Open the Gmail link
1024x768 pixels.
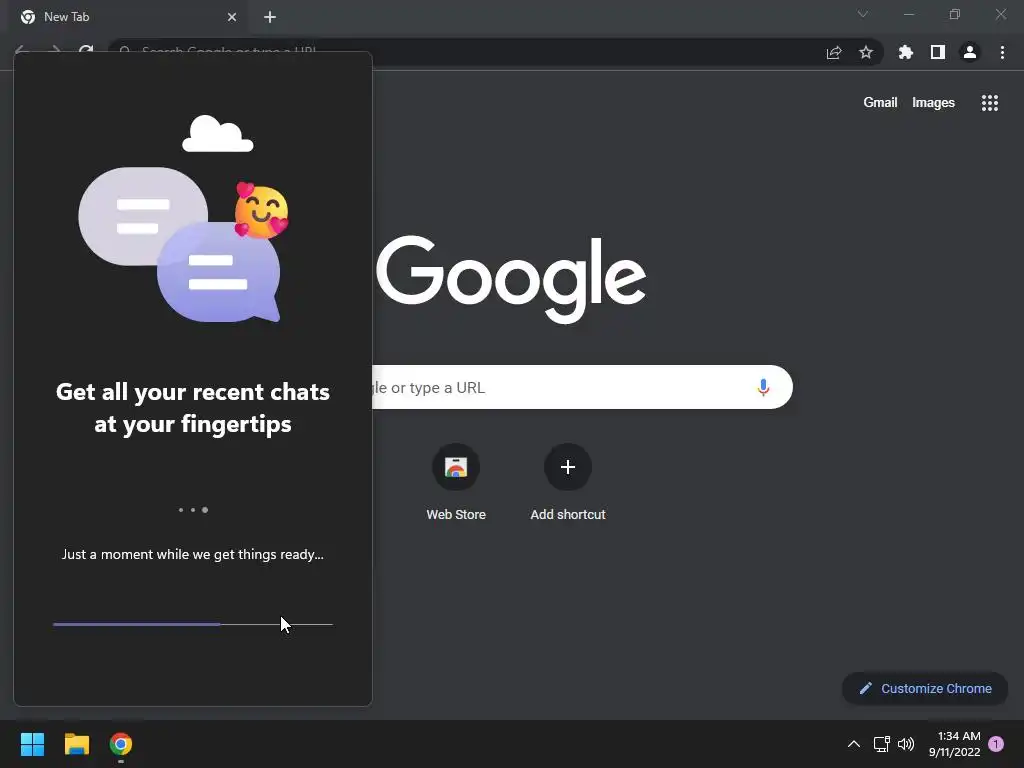click(880, 103)
